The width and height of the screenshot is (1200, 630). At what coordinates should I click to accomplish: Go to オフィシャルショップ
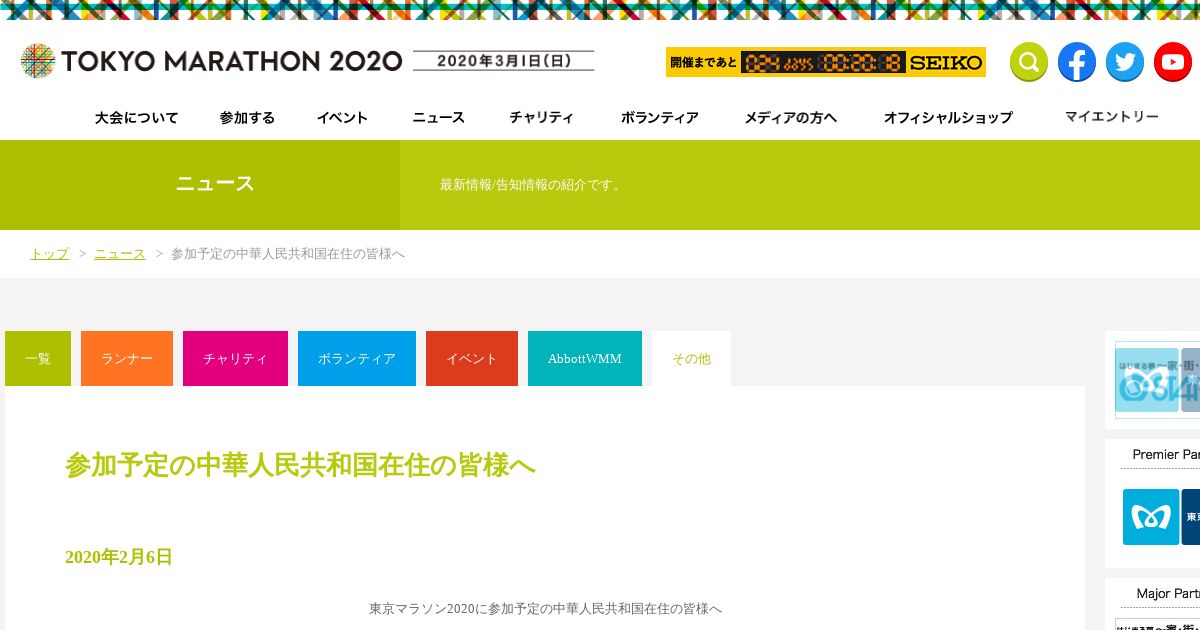[948, 117]
